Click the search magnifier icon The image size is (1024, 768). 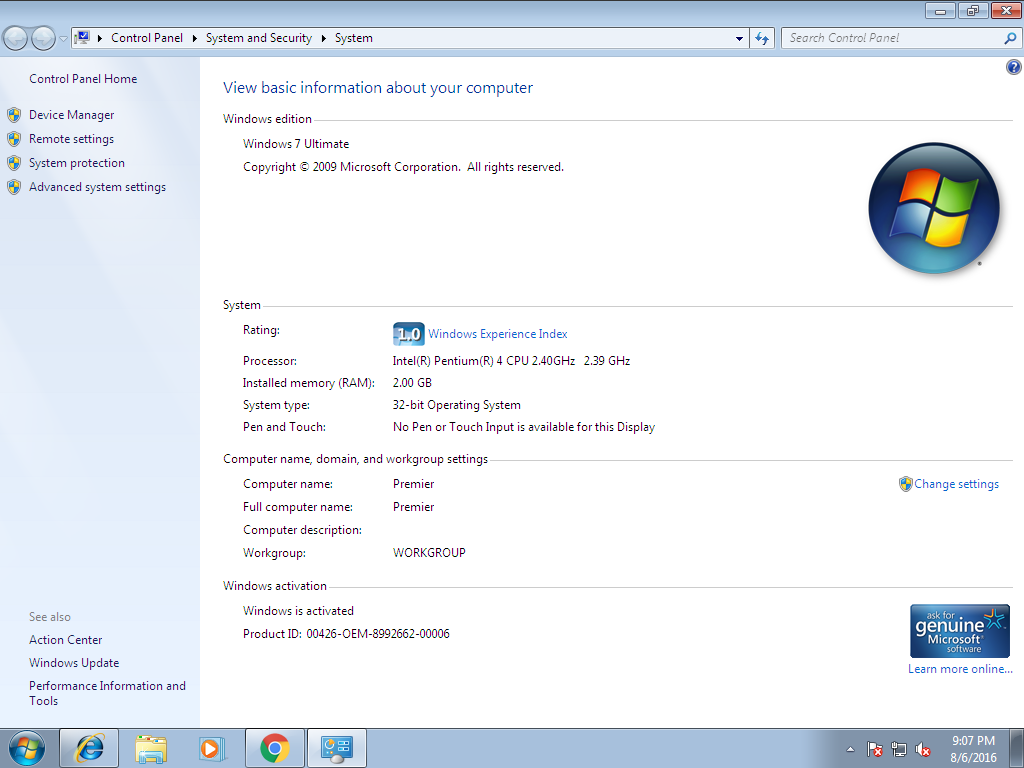pyautogui.click(x=1010, y=39)
